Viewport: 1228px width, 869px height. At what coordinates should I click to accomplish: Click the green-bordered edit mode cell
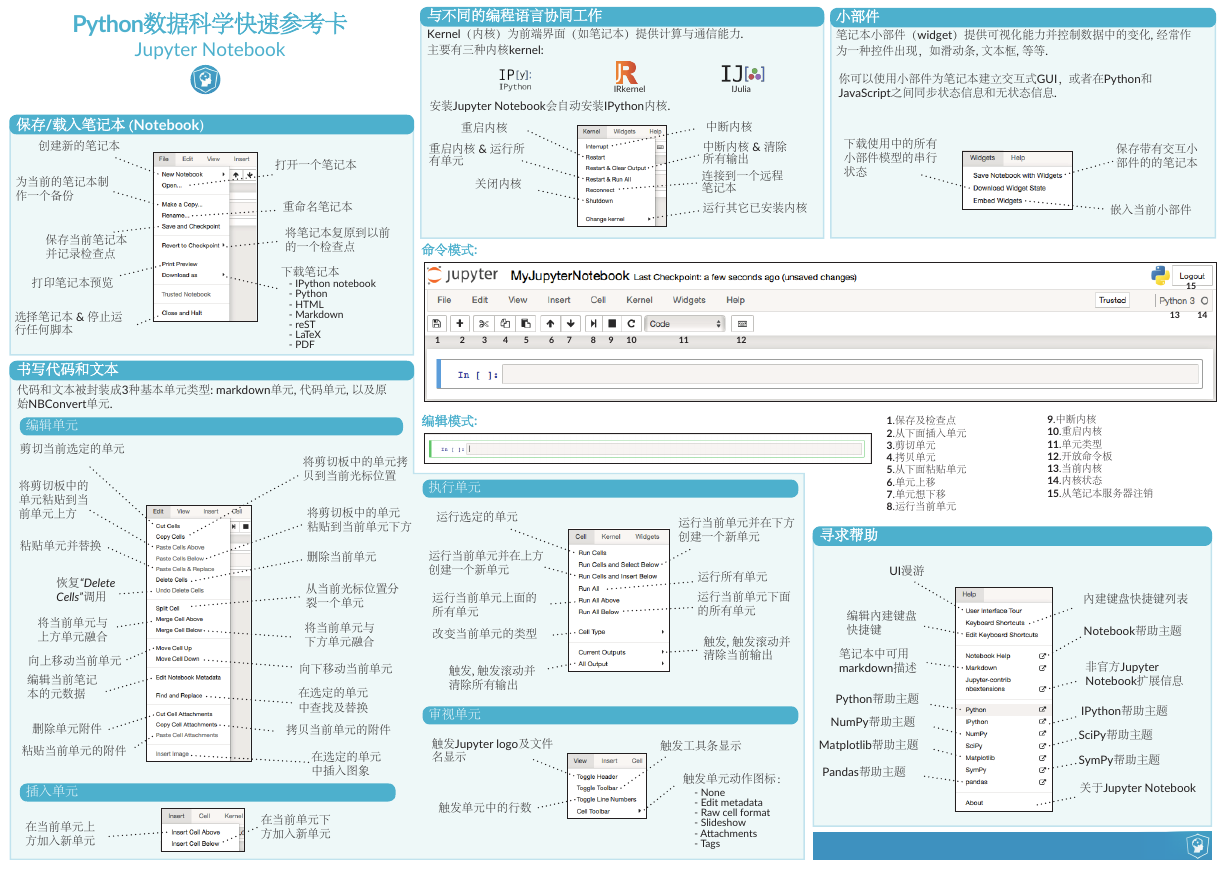[x=646, y=448]
